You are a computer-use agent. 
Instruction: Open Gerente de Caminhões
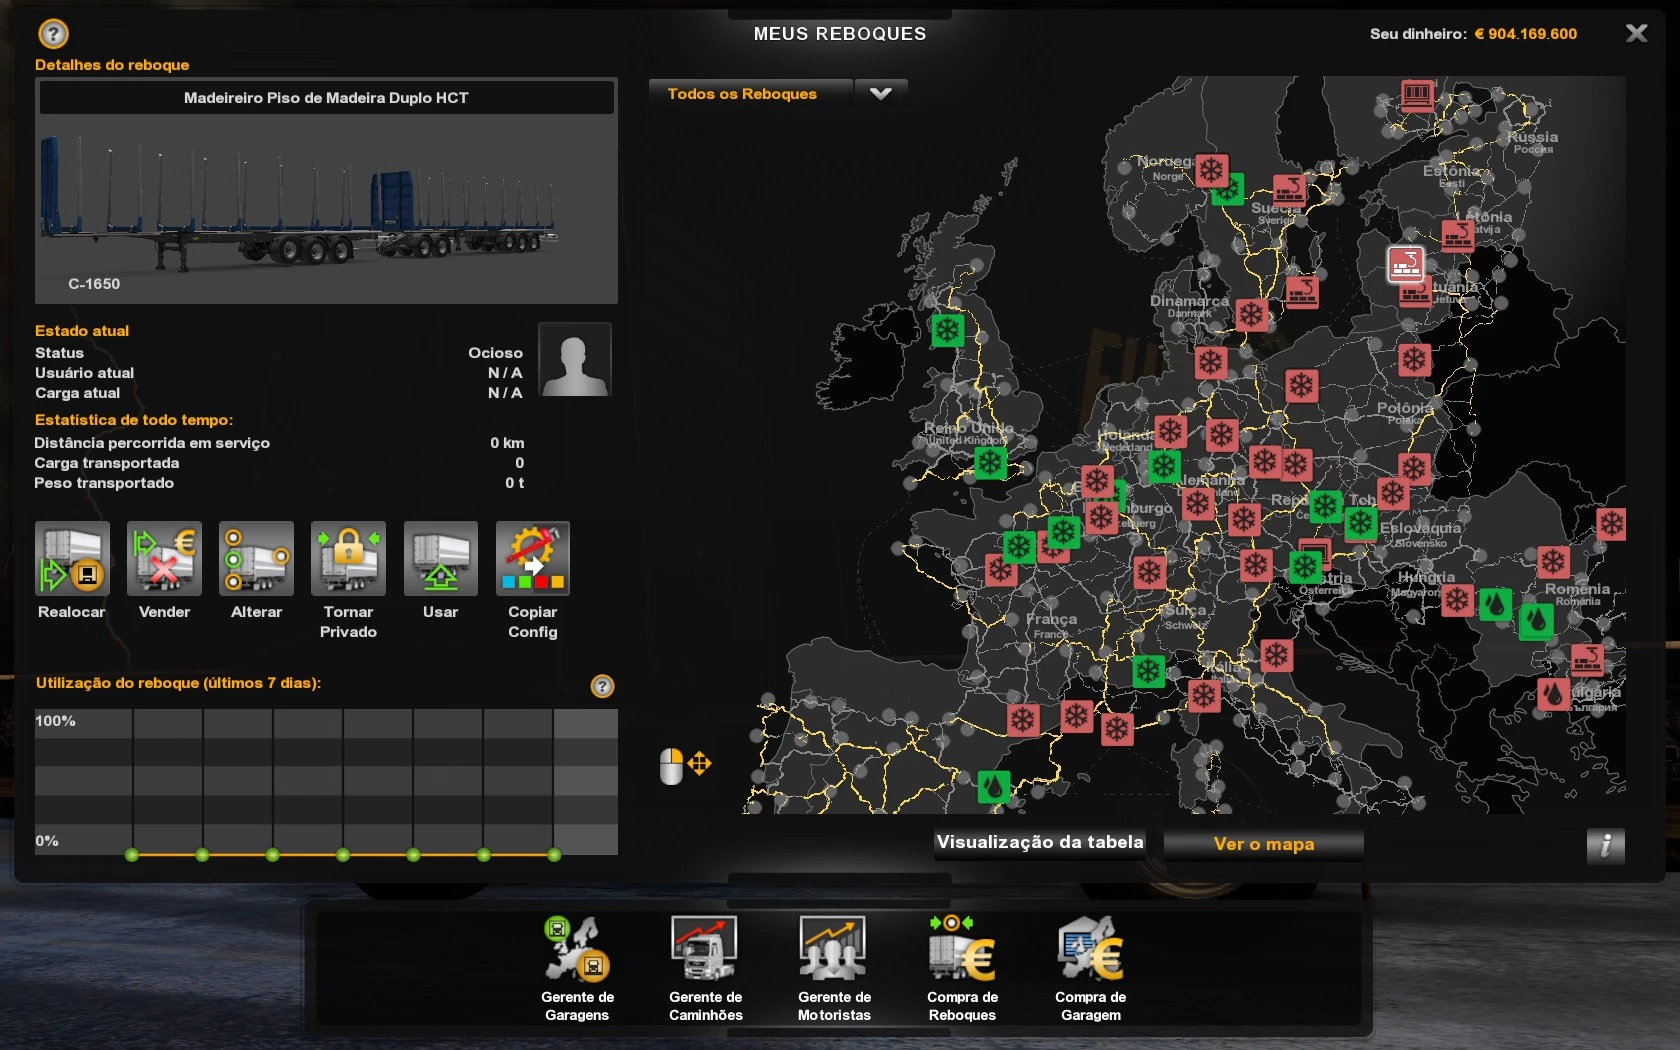pos(705,951)
